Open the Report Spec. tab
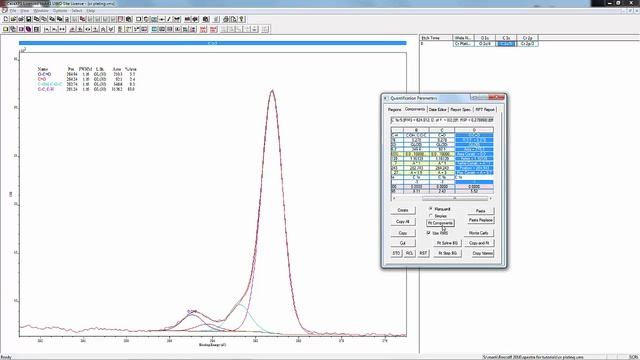The width and height of the screenshot is (640, 360). (461, 109)
